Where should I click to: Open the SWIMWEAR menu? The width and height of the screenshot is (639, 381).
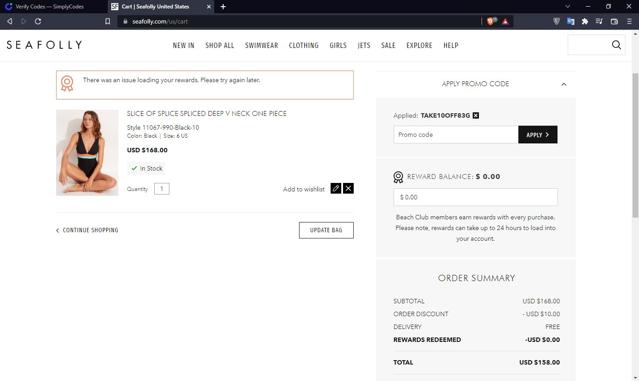click(262, 45)
